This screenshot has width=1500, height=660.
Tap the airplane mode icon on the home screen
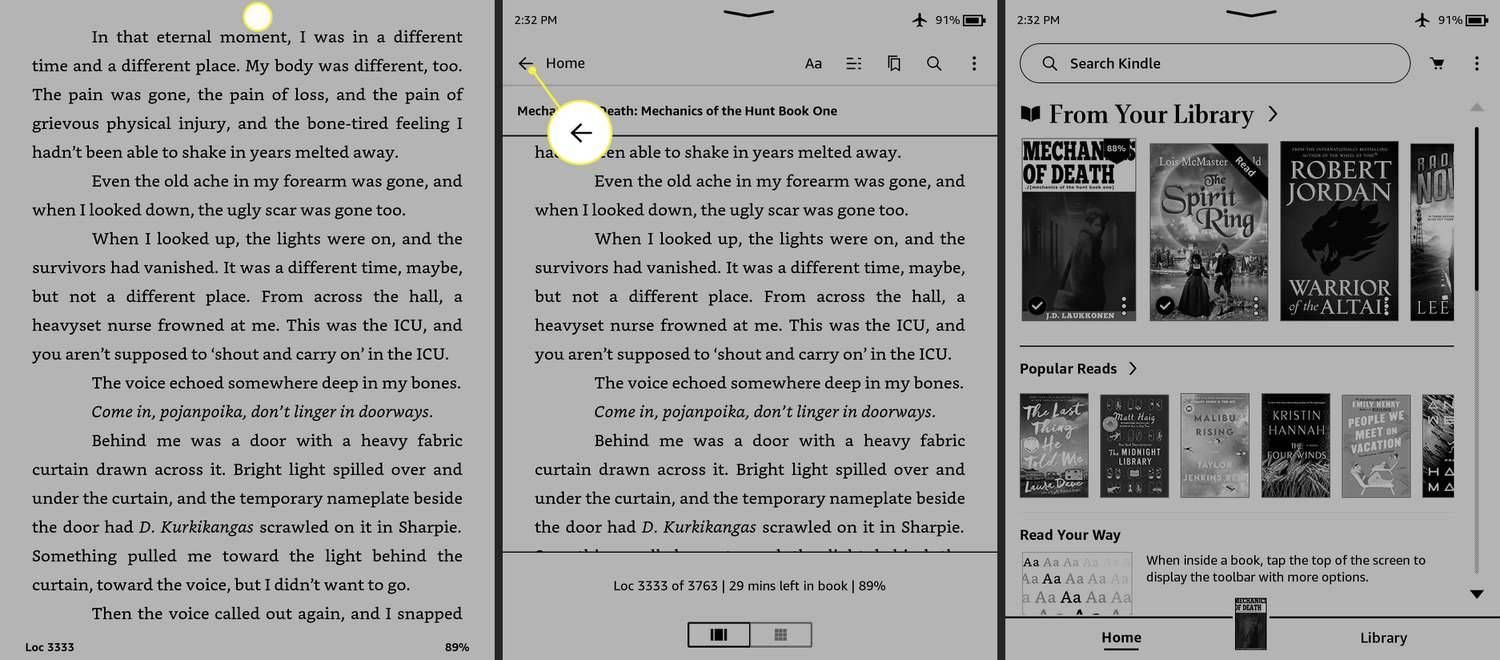[x=1423, y=20]
